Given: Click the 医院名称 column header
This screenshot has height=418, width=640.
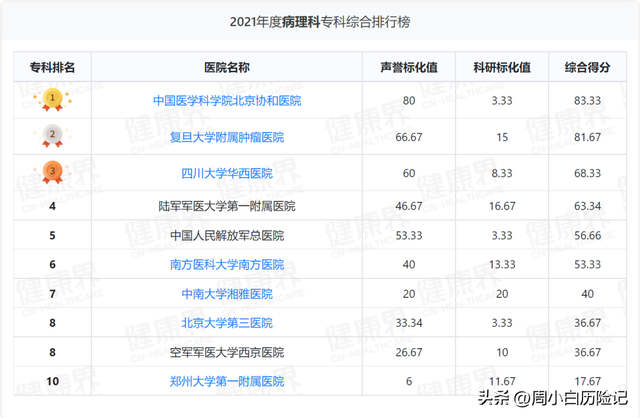Looking at the screenshot, I should click(x=227, y=67).
